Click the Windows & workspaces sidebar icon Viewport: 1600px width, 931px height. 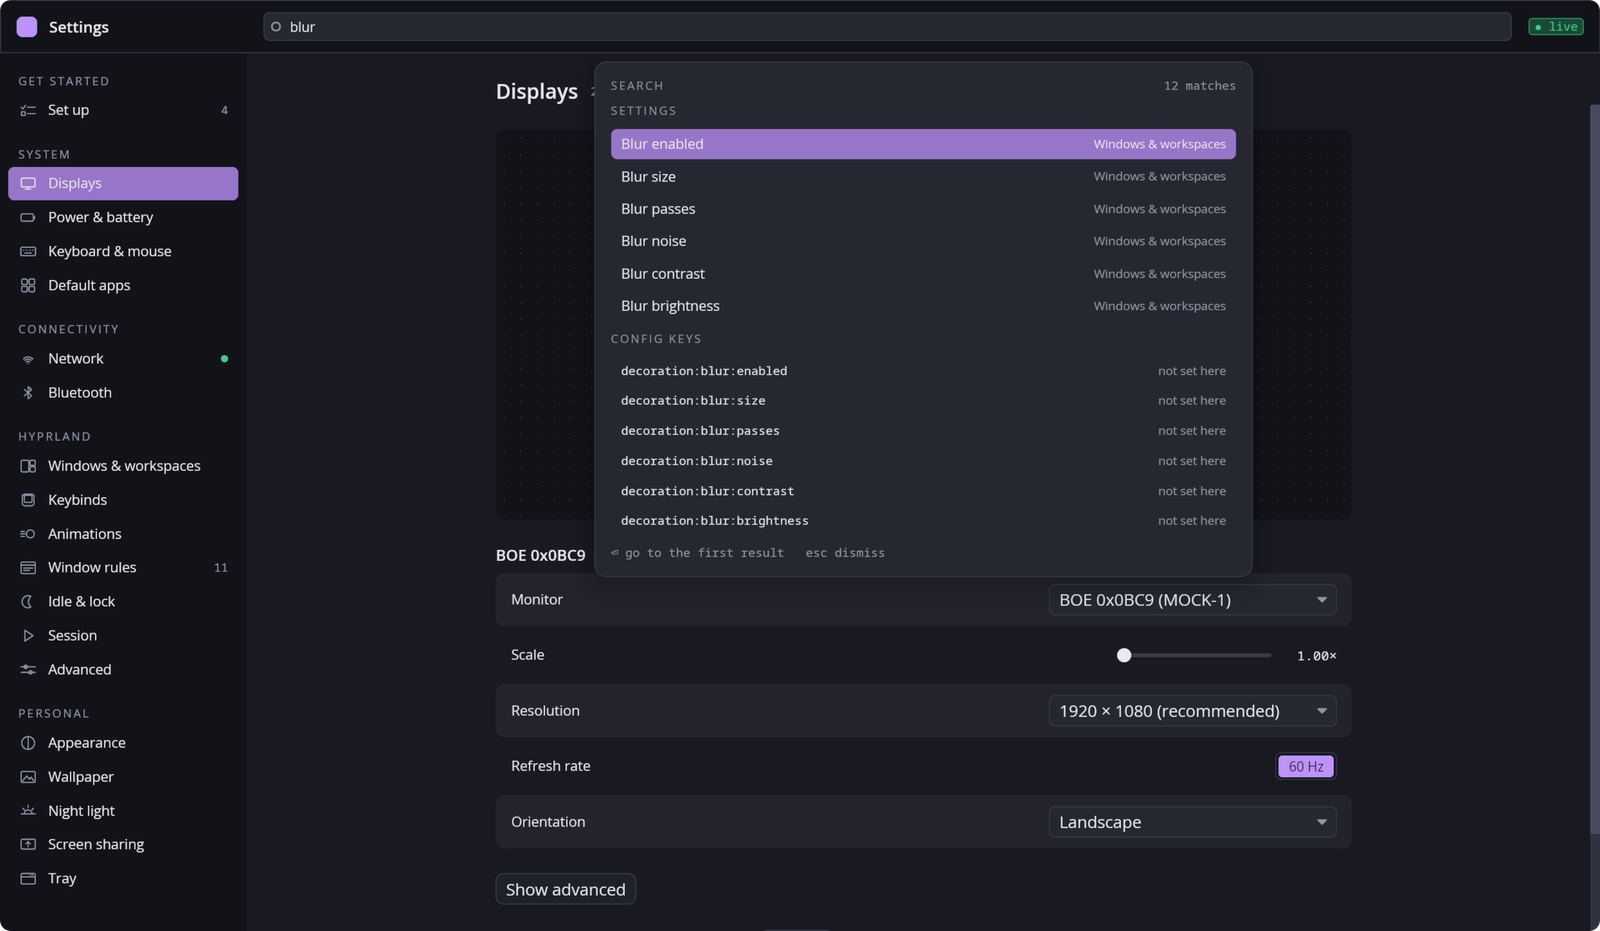tap(28, 466)
